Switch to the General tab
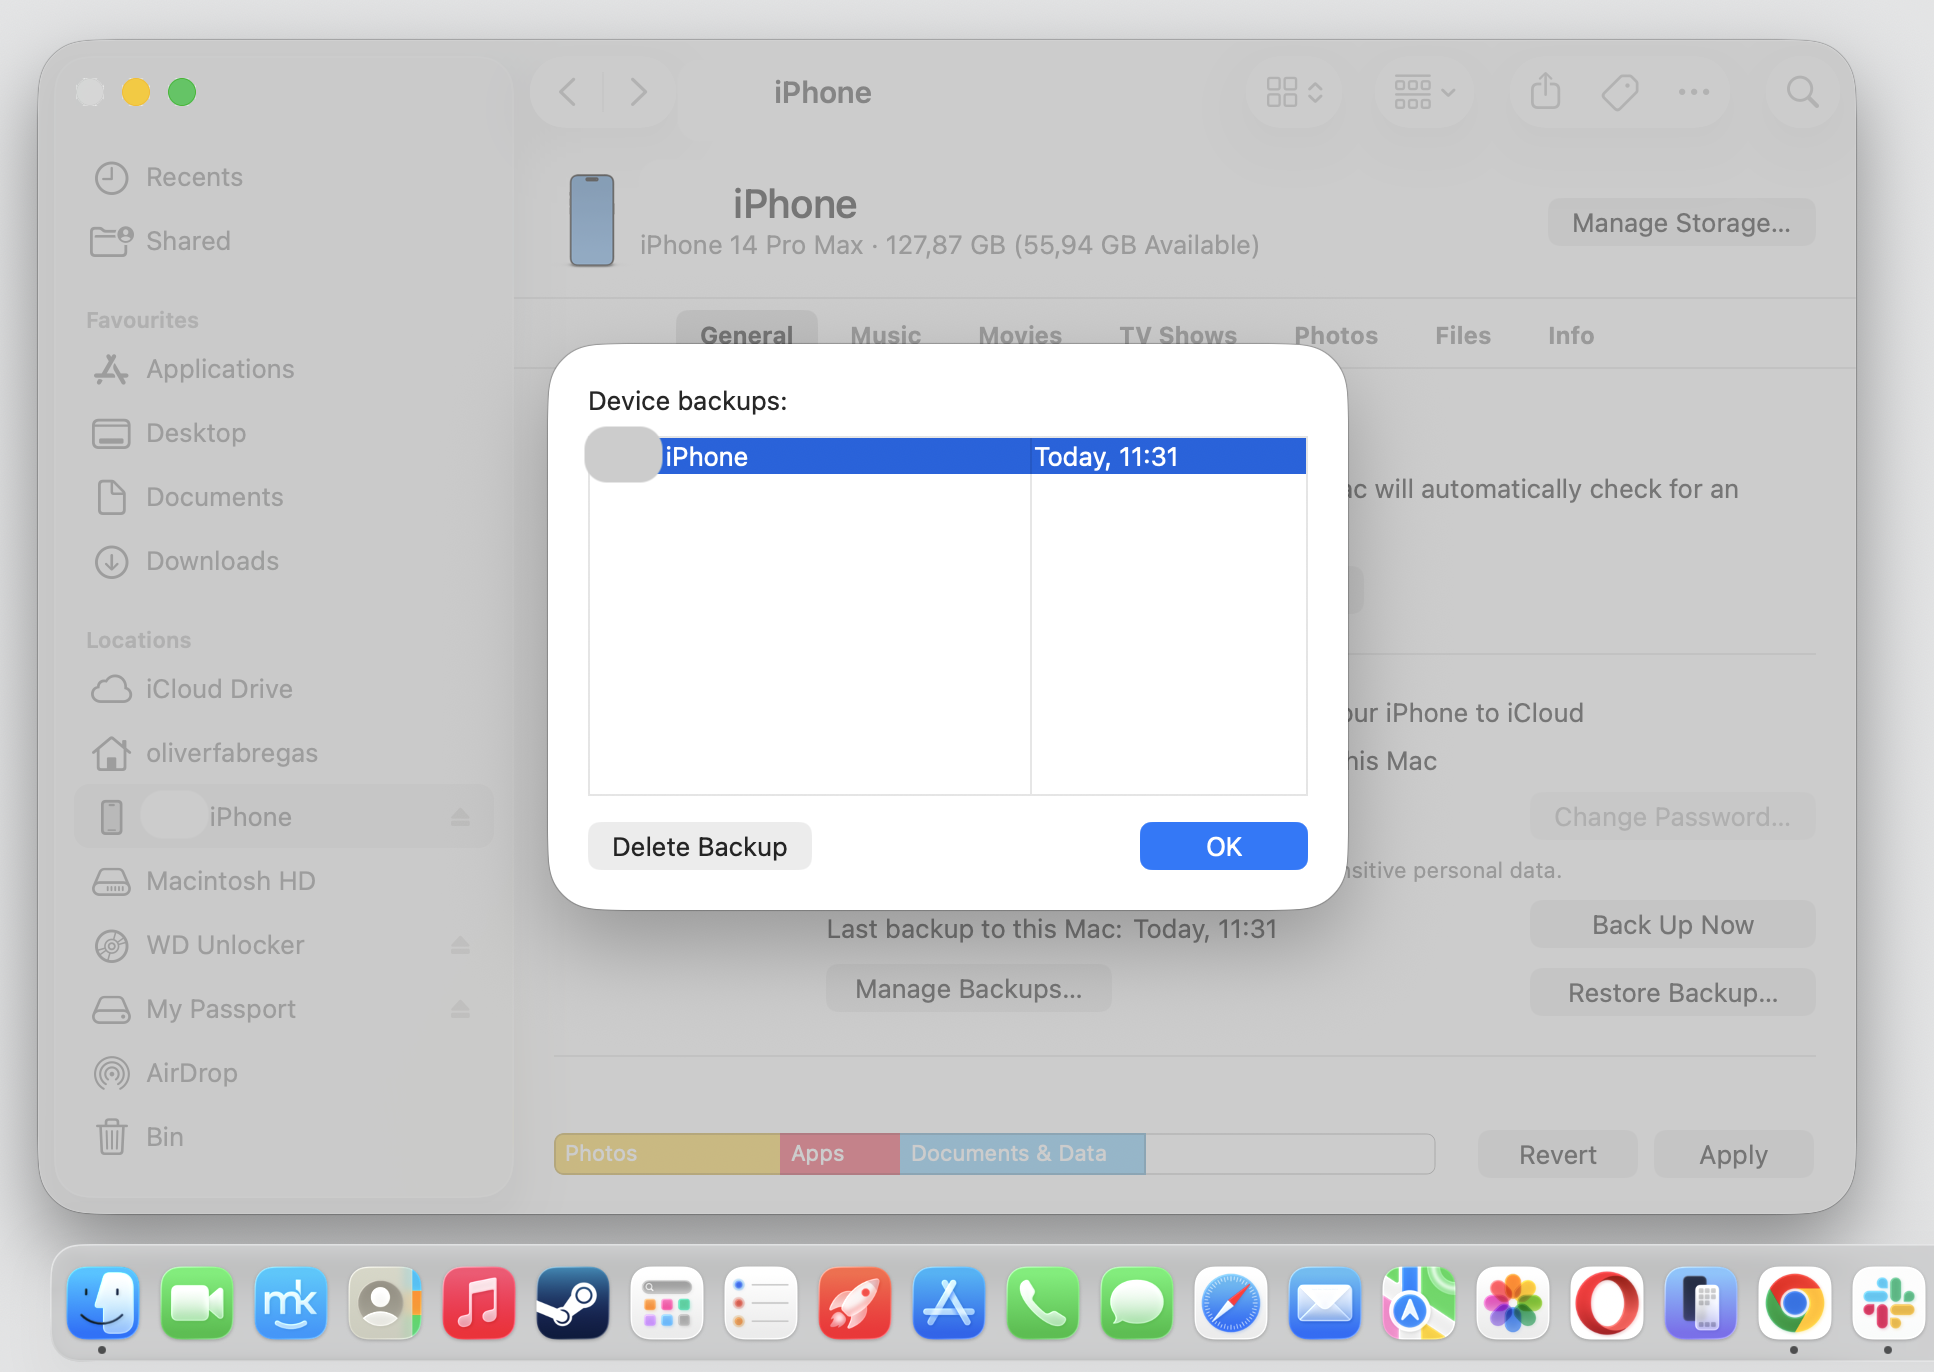Image resolution: width=1934 pixels, height=1372 pixels. pos(746,334)
